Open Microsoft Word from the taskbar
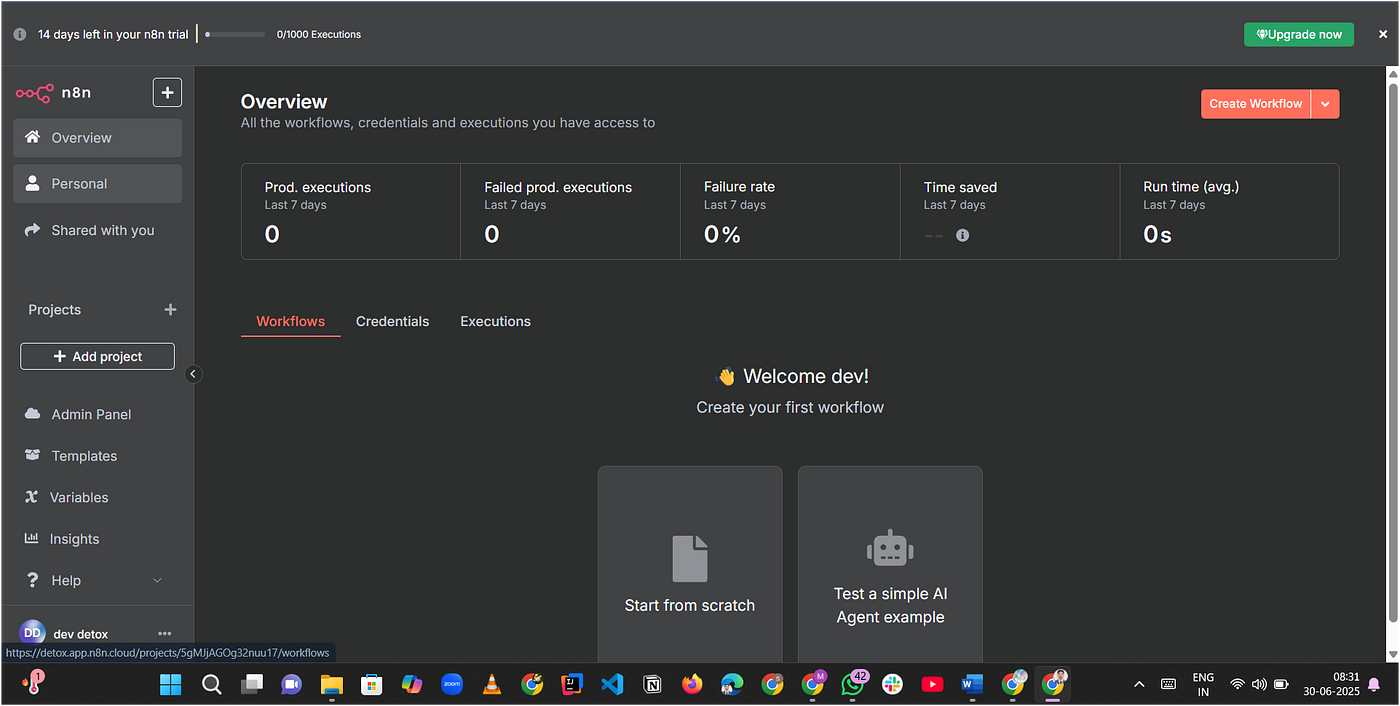 (x=972, y=684)
